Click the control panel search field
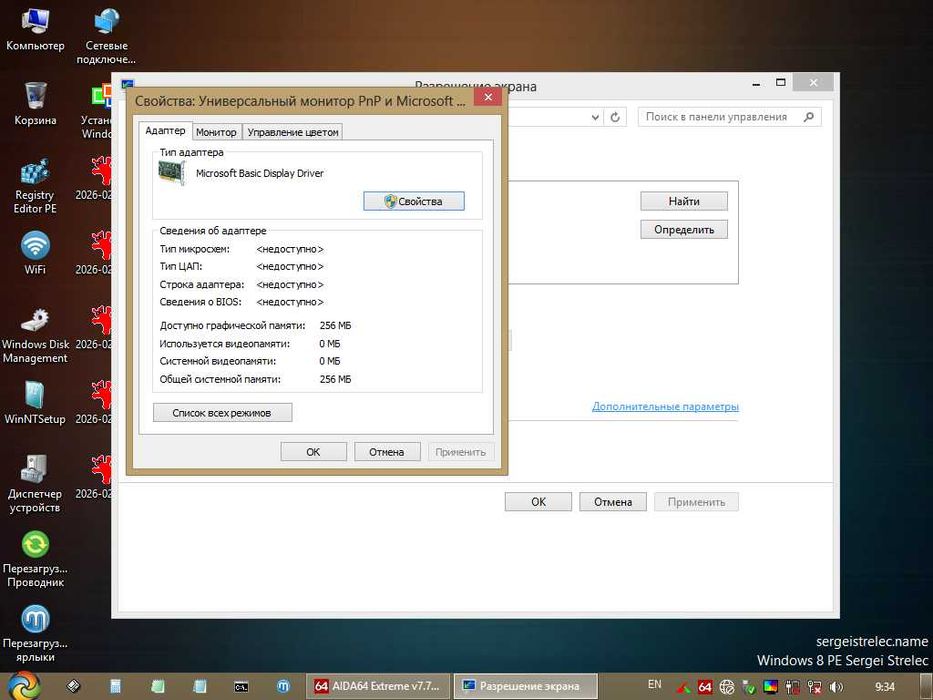 (730, 117)
